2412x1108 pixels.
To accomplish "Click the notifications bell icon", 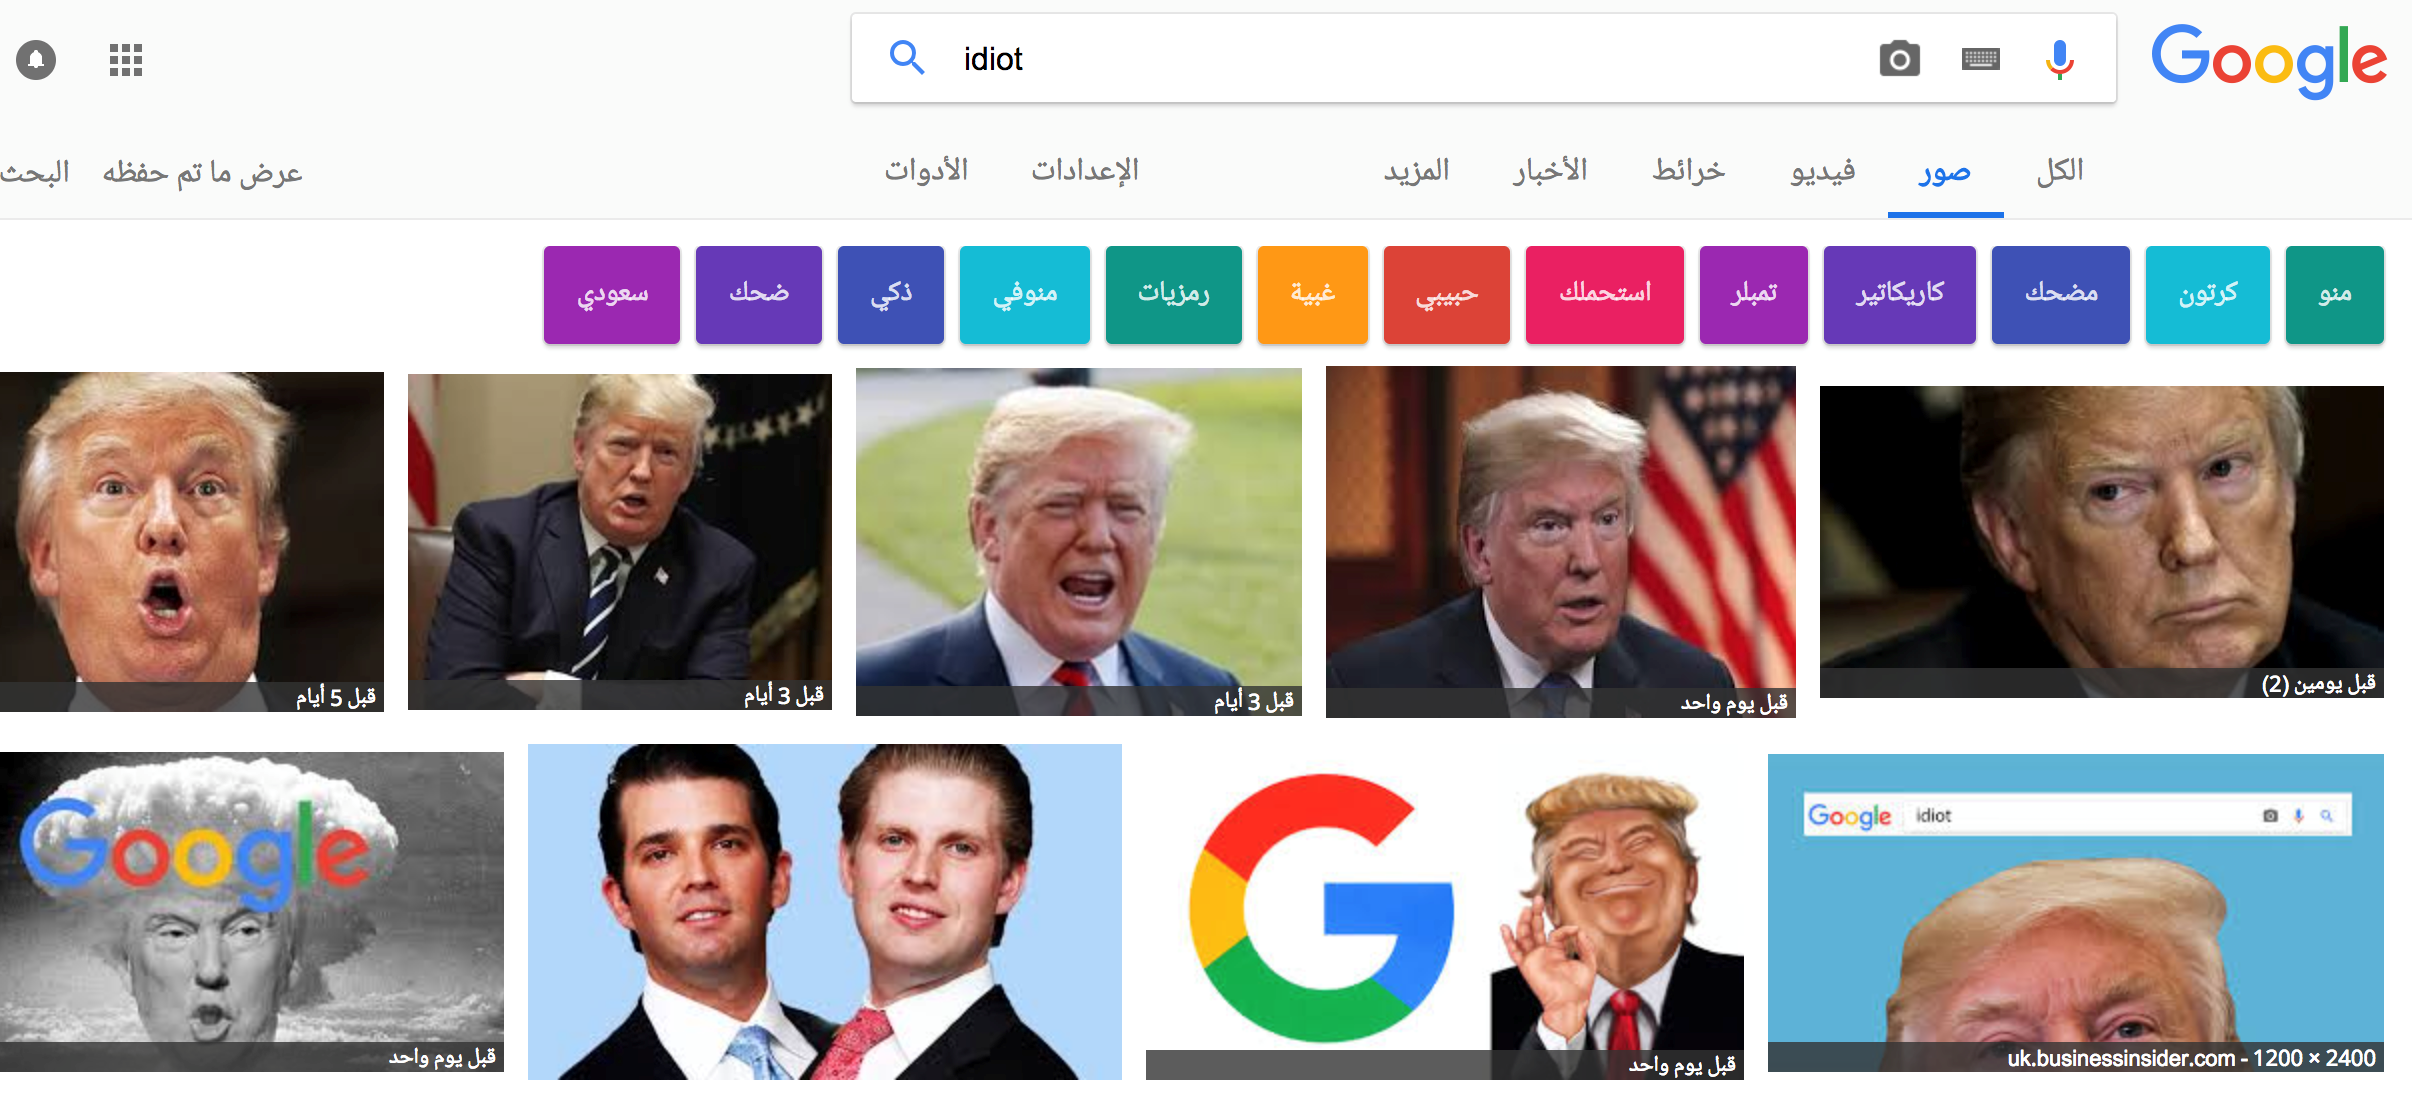I will coord(36,60).
